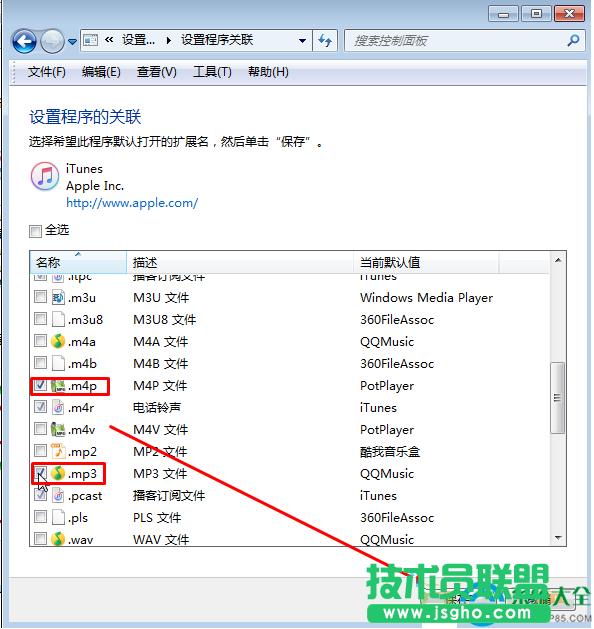Click the iTunes program icon
Viewport: 594px width, 629px height.
45,176
